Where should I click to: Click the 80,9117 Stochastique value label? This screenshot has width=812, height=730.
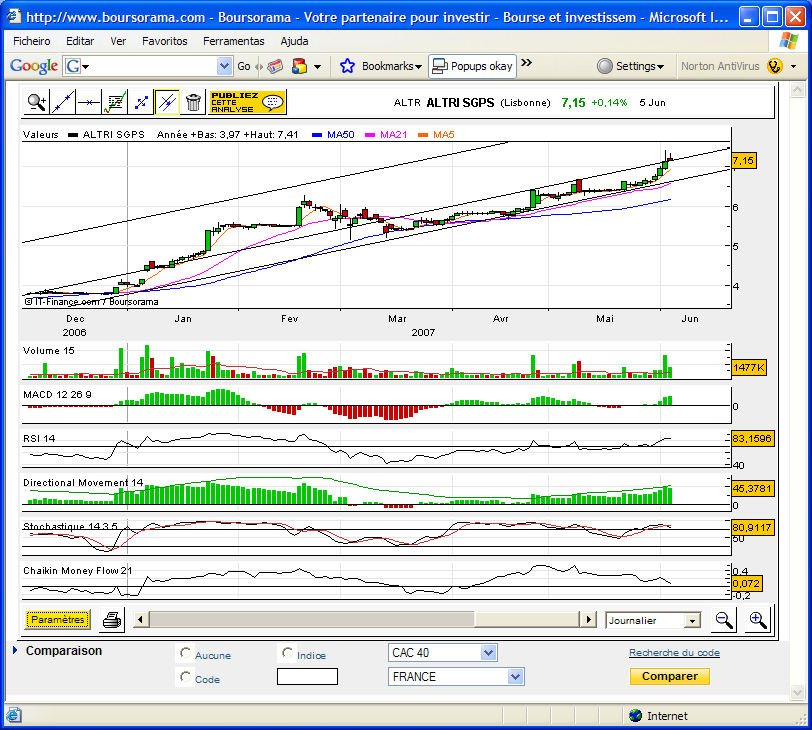click(752, 528)
